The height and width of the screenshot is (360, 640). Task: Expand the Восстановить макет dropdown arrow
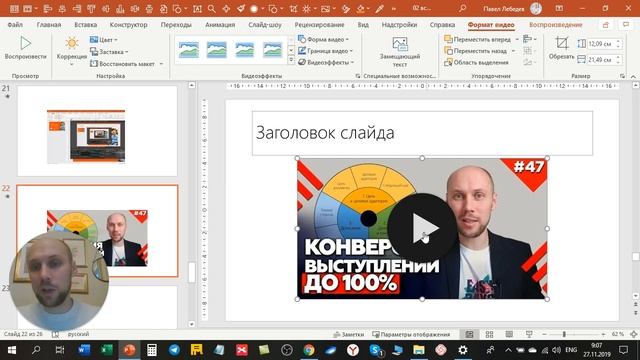[162, 64]
